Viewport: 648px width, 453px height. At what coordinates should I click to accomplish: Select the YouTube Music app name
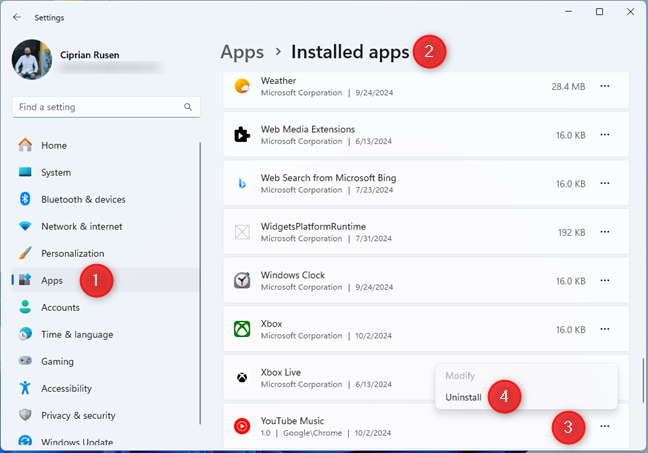[x=292, y=421]
